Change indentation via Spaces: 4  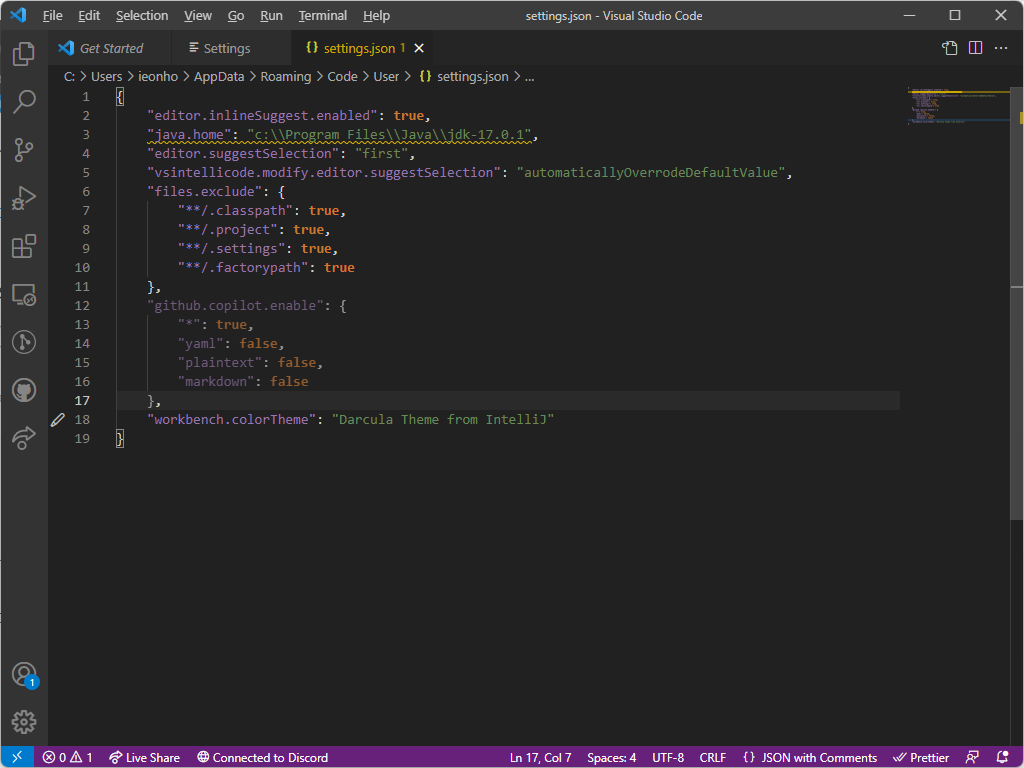(x=611, y=758)
